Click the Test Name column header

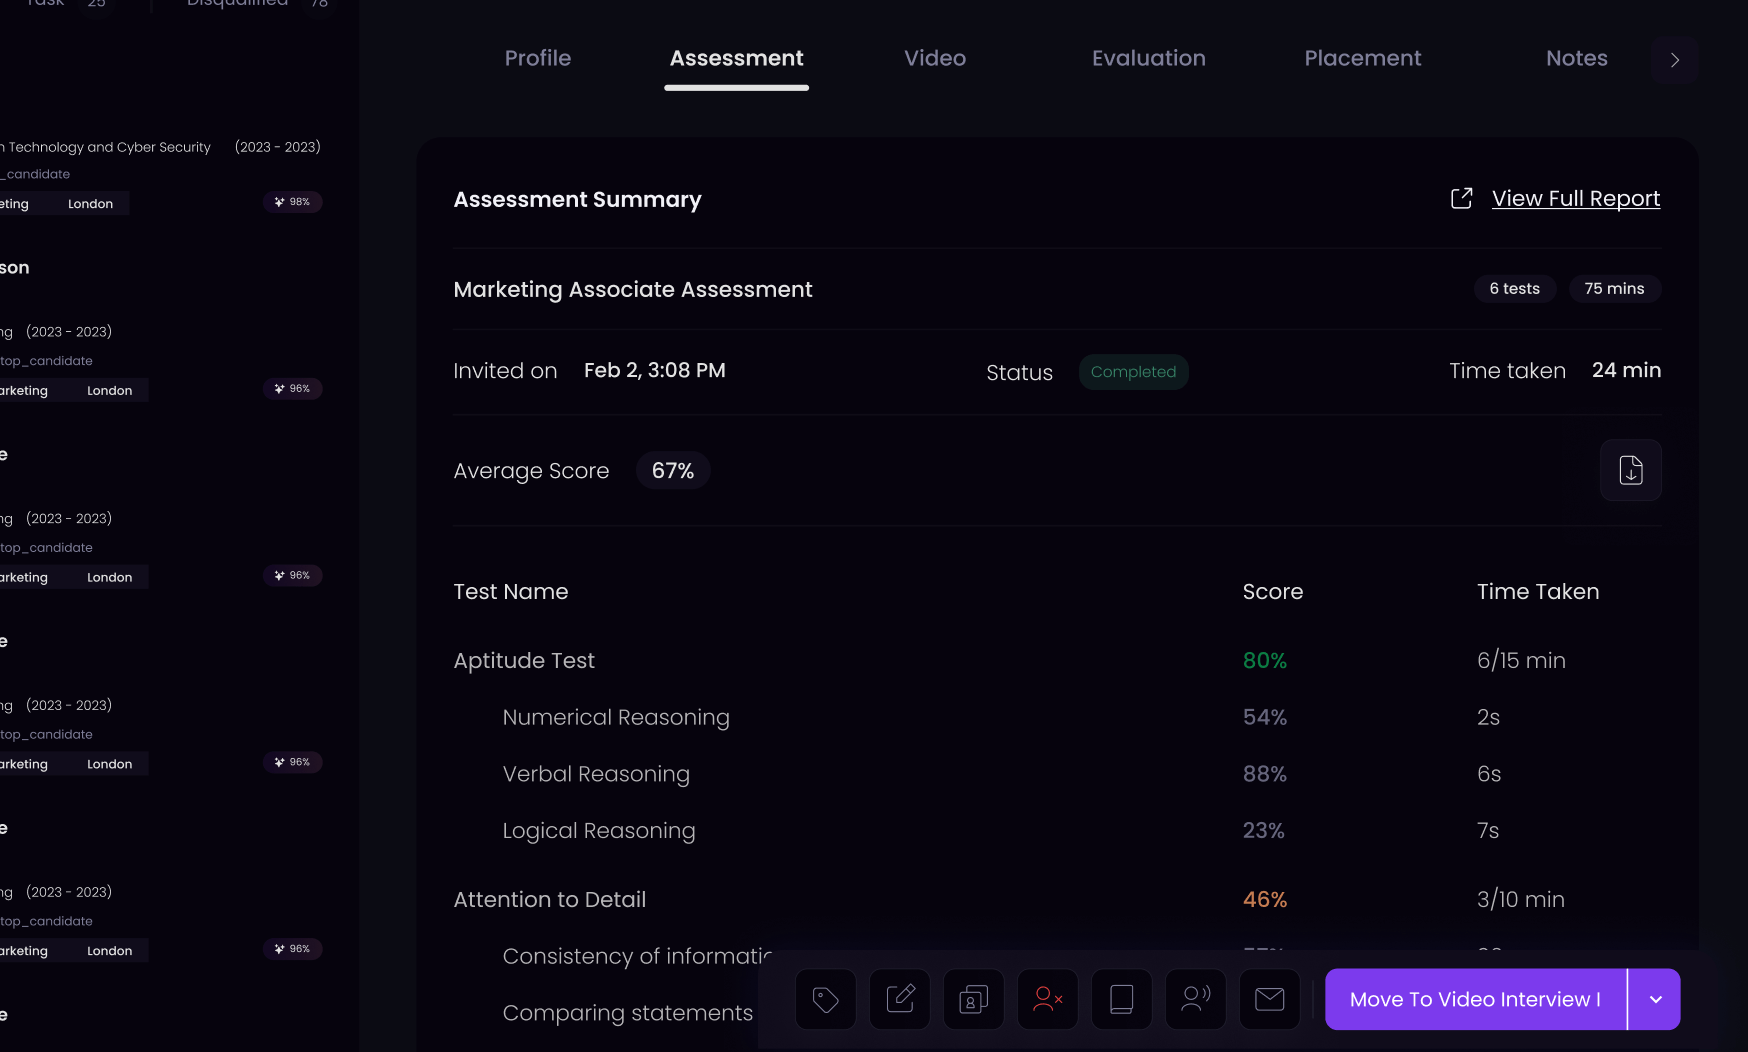[x=510, y=592]
